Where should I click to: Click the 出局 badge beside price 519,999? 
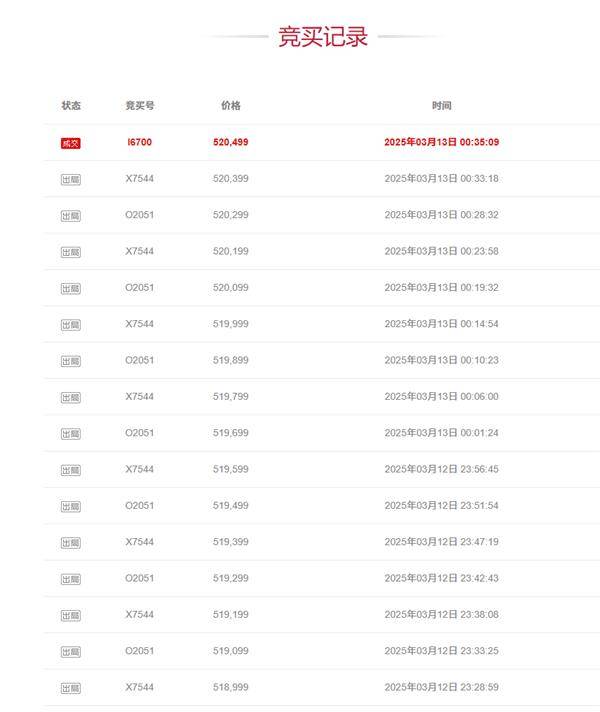pos(70,325)
